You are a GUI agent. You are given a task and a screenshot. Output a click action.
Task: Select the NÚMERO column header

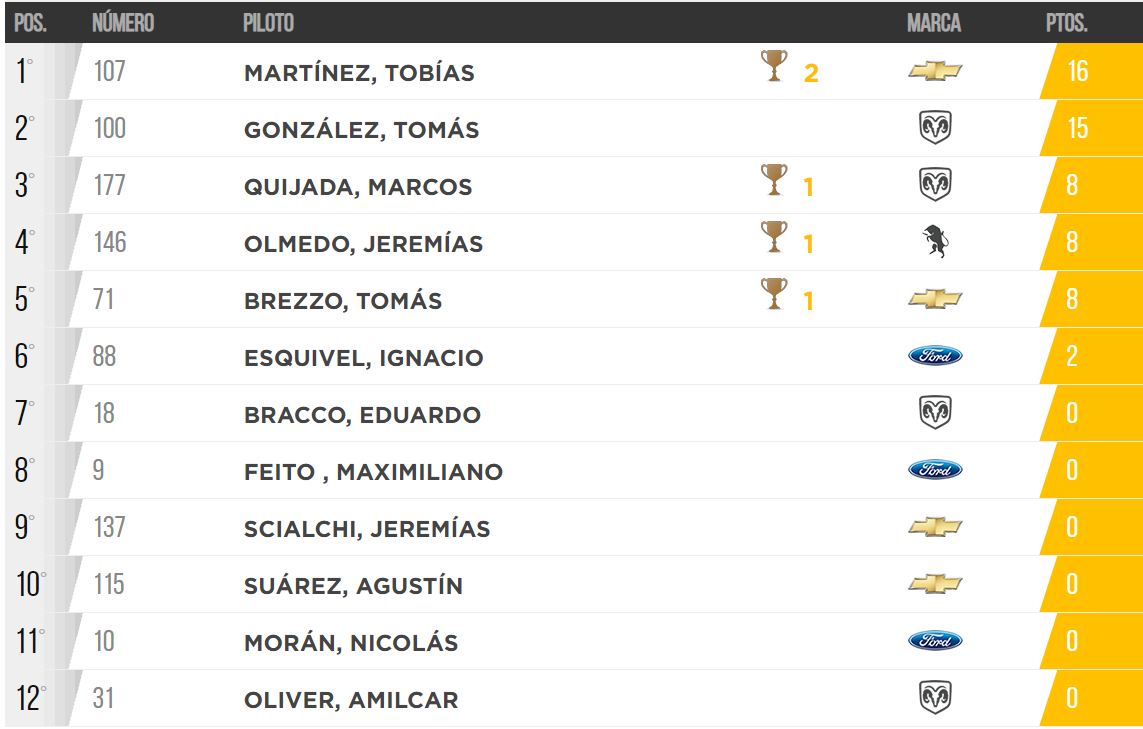point(123,23)
